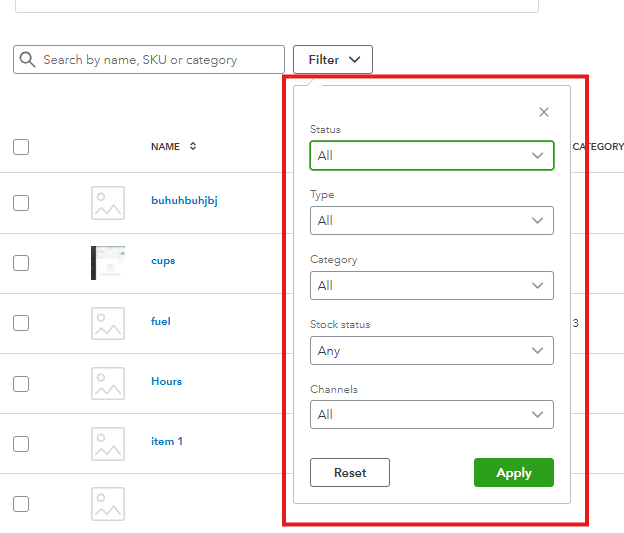Click the Hours placeholder image icon
The width and height of the screenshot is (624, 533).
pos(108,383)
